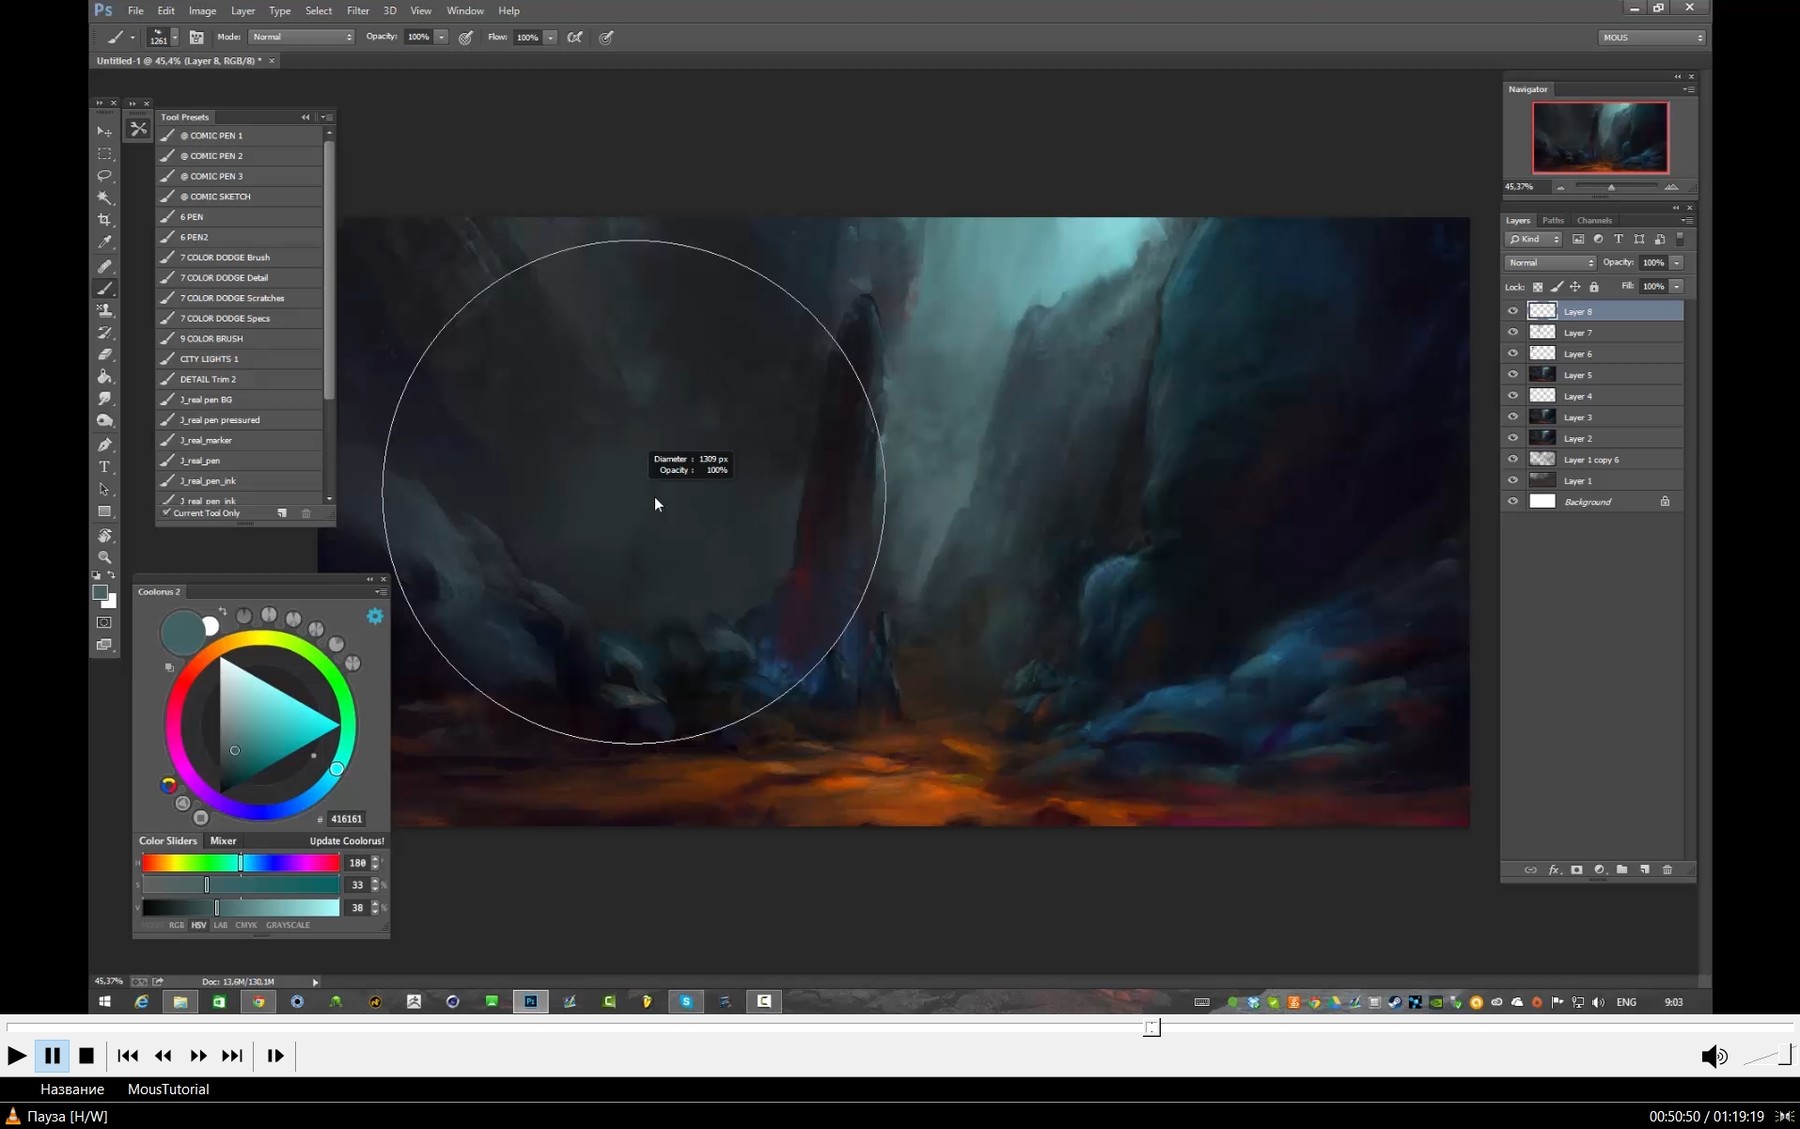
Task: Open the Filter menu
Action: (x=358, y=10)
